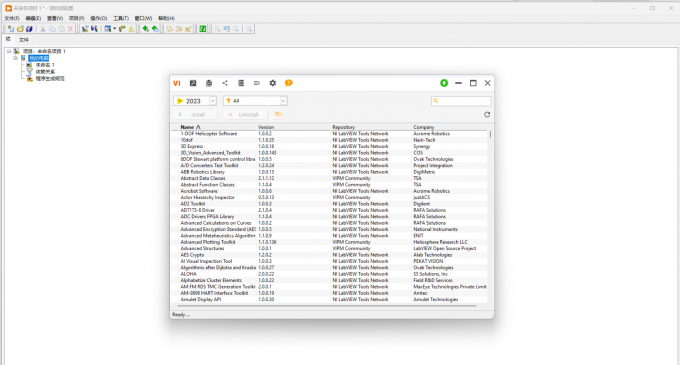The height and width of the screenshot is (365, 680).
Task: Click Open Project folder icon in LabVIEW toolbar
Action: [x=20, y=29]
